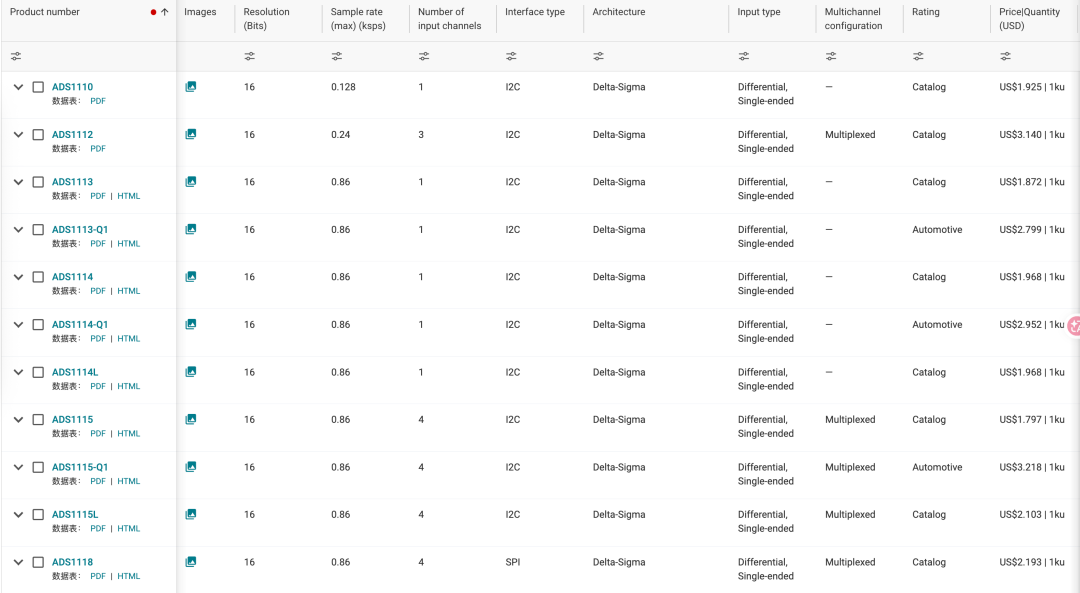Open the PDF datasheet for ADS1110

(98, 101)
